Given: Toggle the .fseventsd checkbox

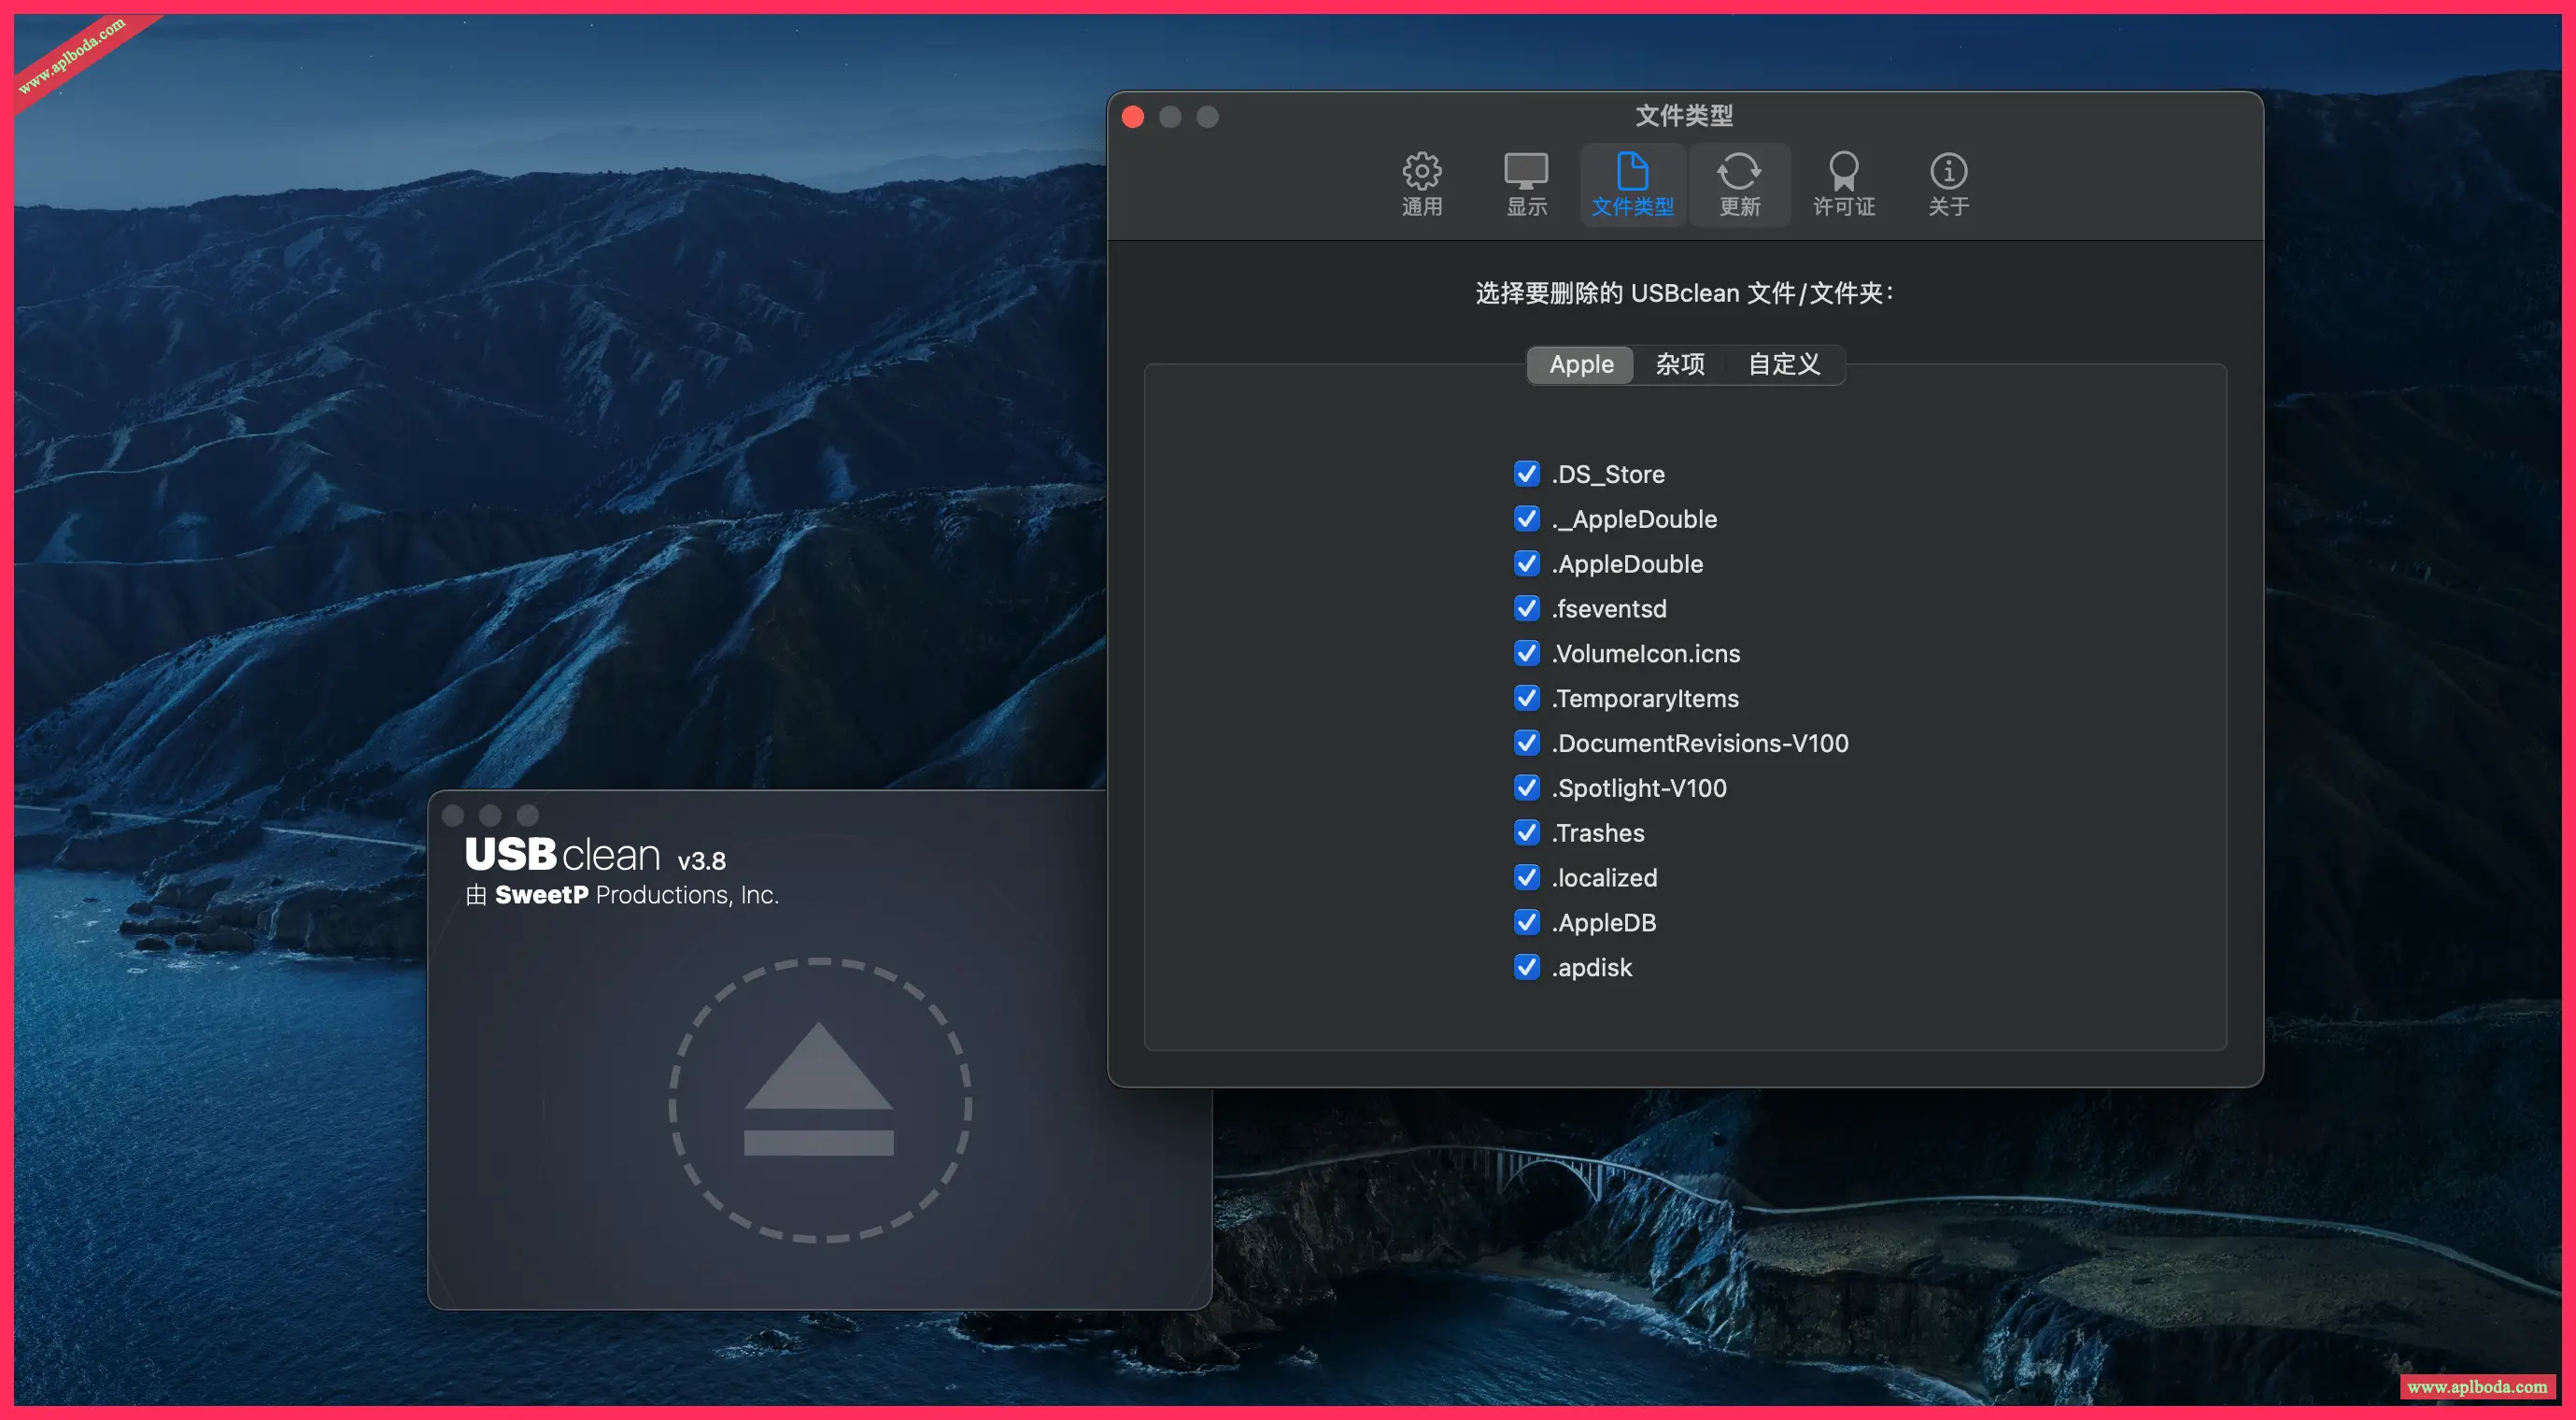Looking at the screenshot, I should [x=1526, y=608].
